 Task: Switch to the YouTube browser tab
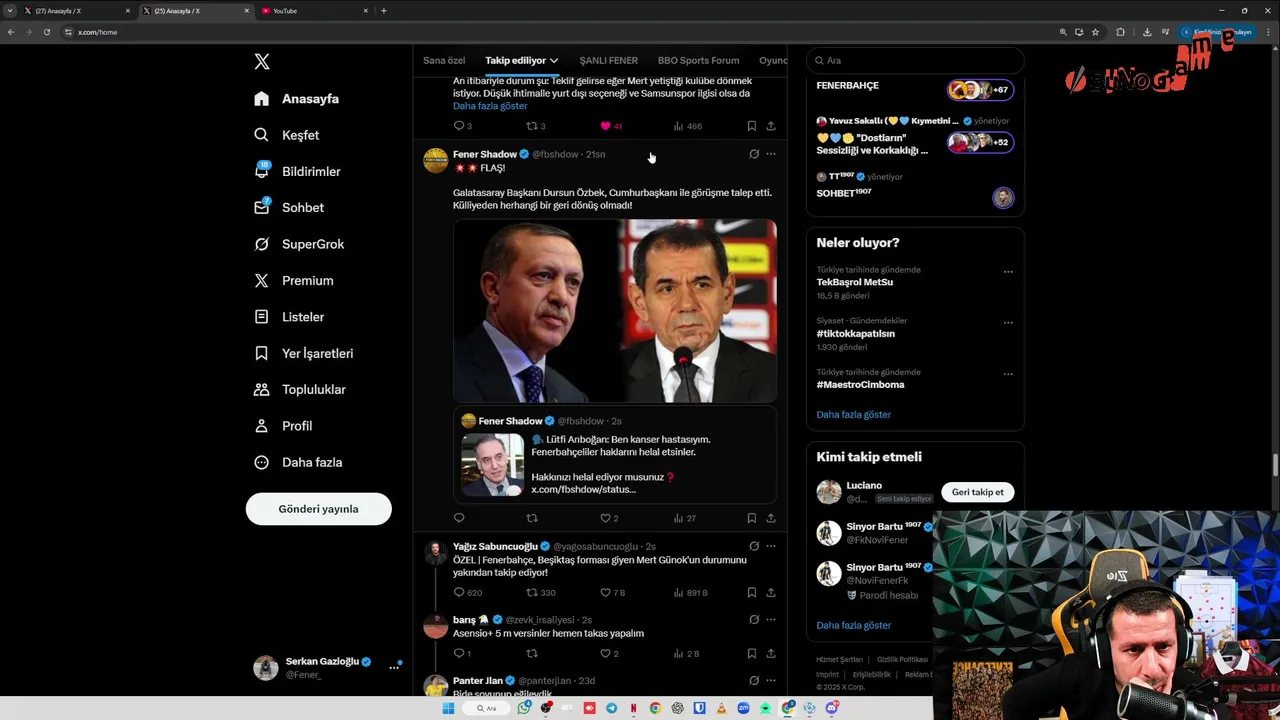(x=314, y=10)
